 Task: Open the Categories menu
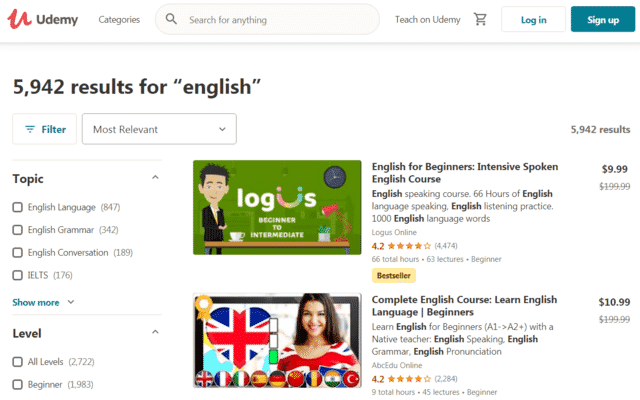click(119, 20)
